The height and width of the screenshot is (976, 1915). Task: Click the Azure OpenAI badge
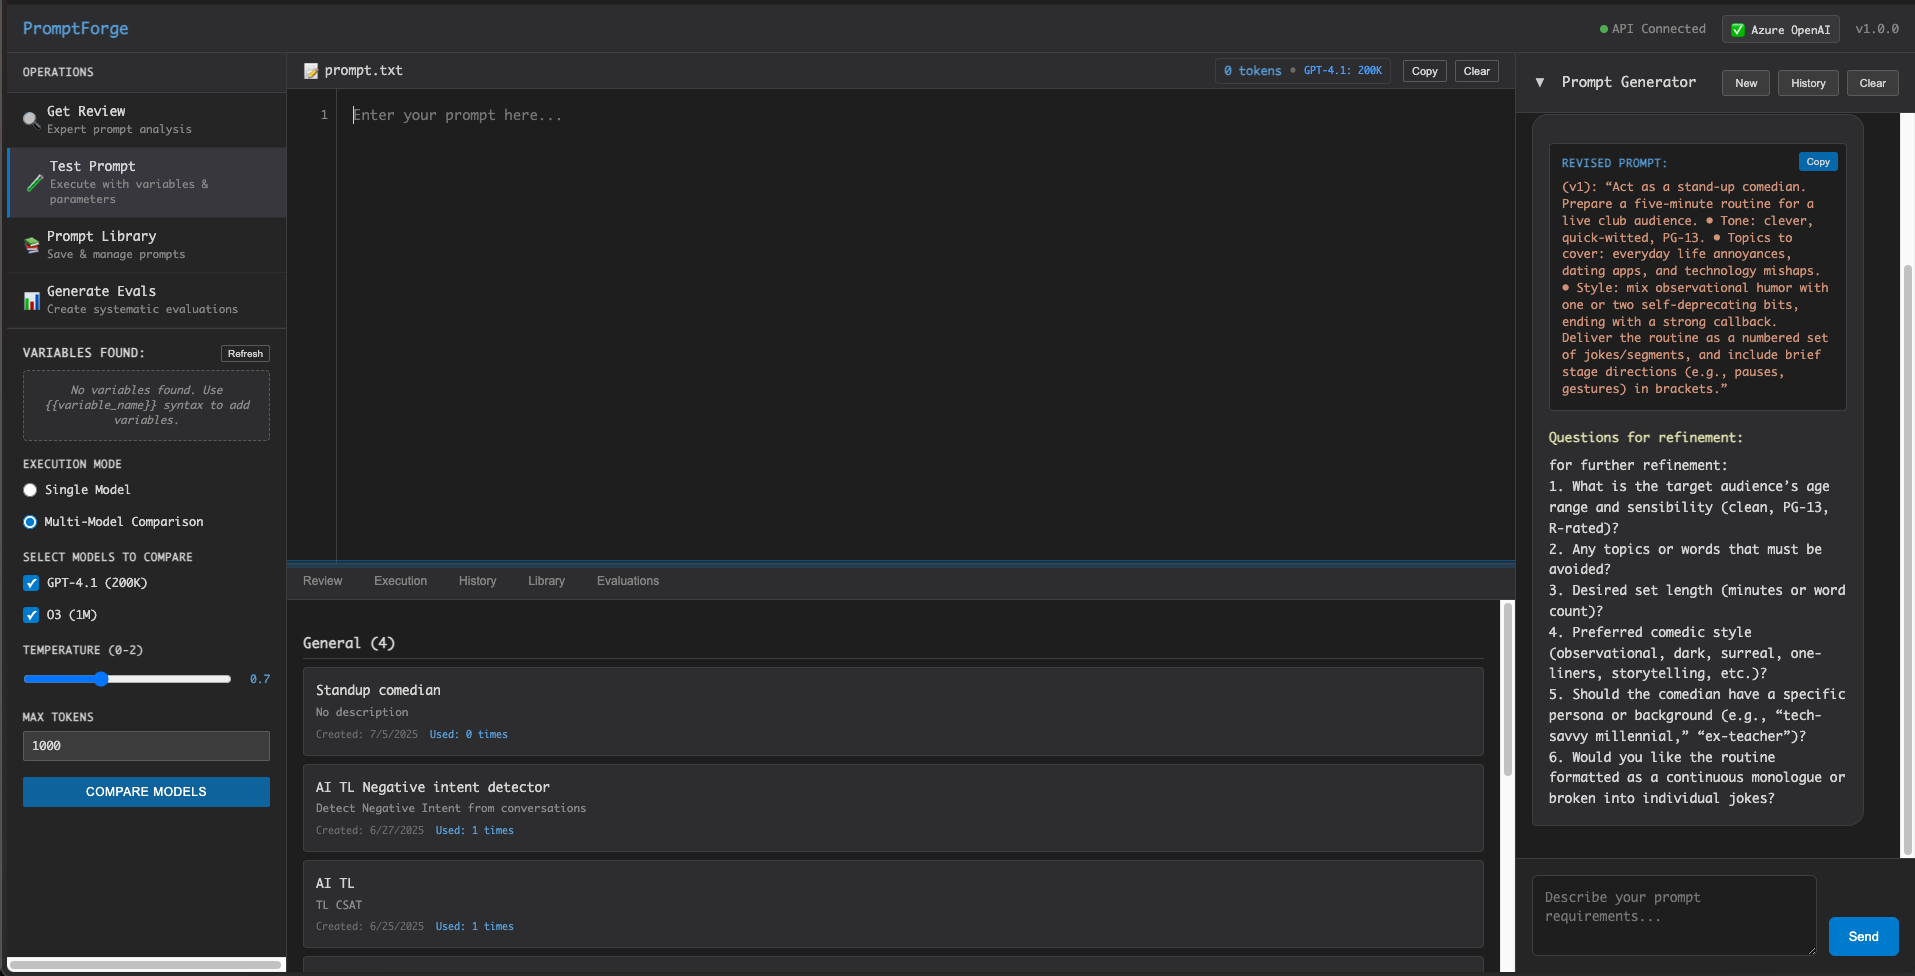pyautogui.click(x=1780, y=29)
